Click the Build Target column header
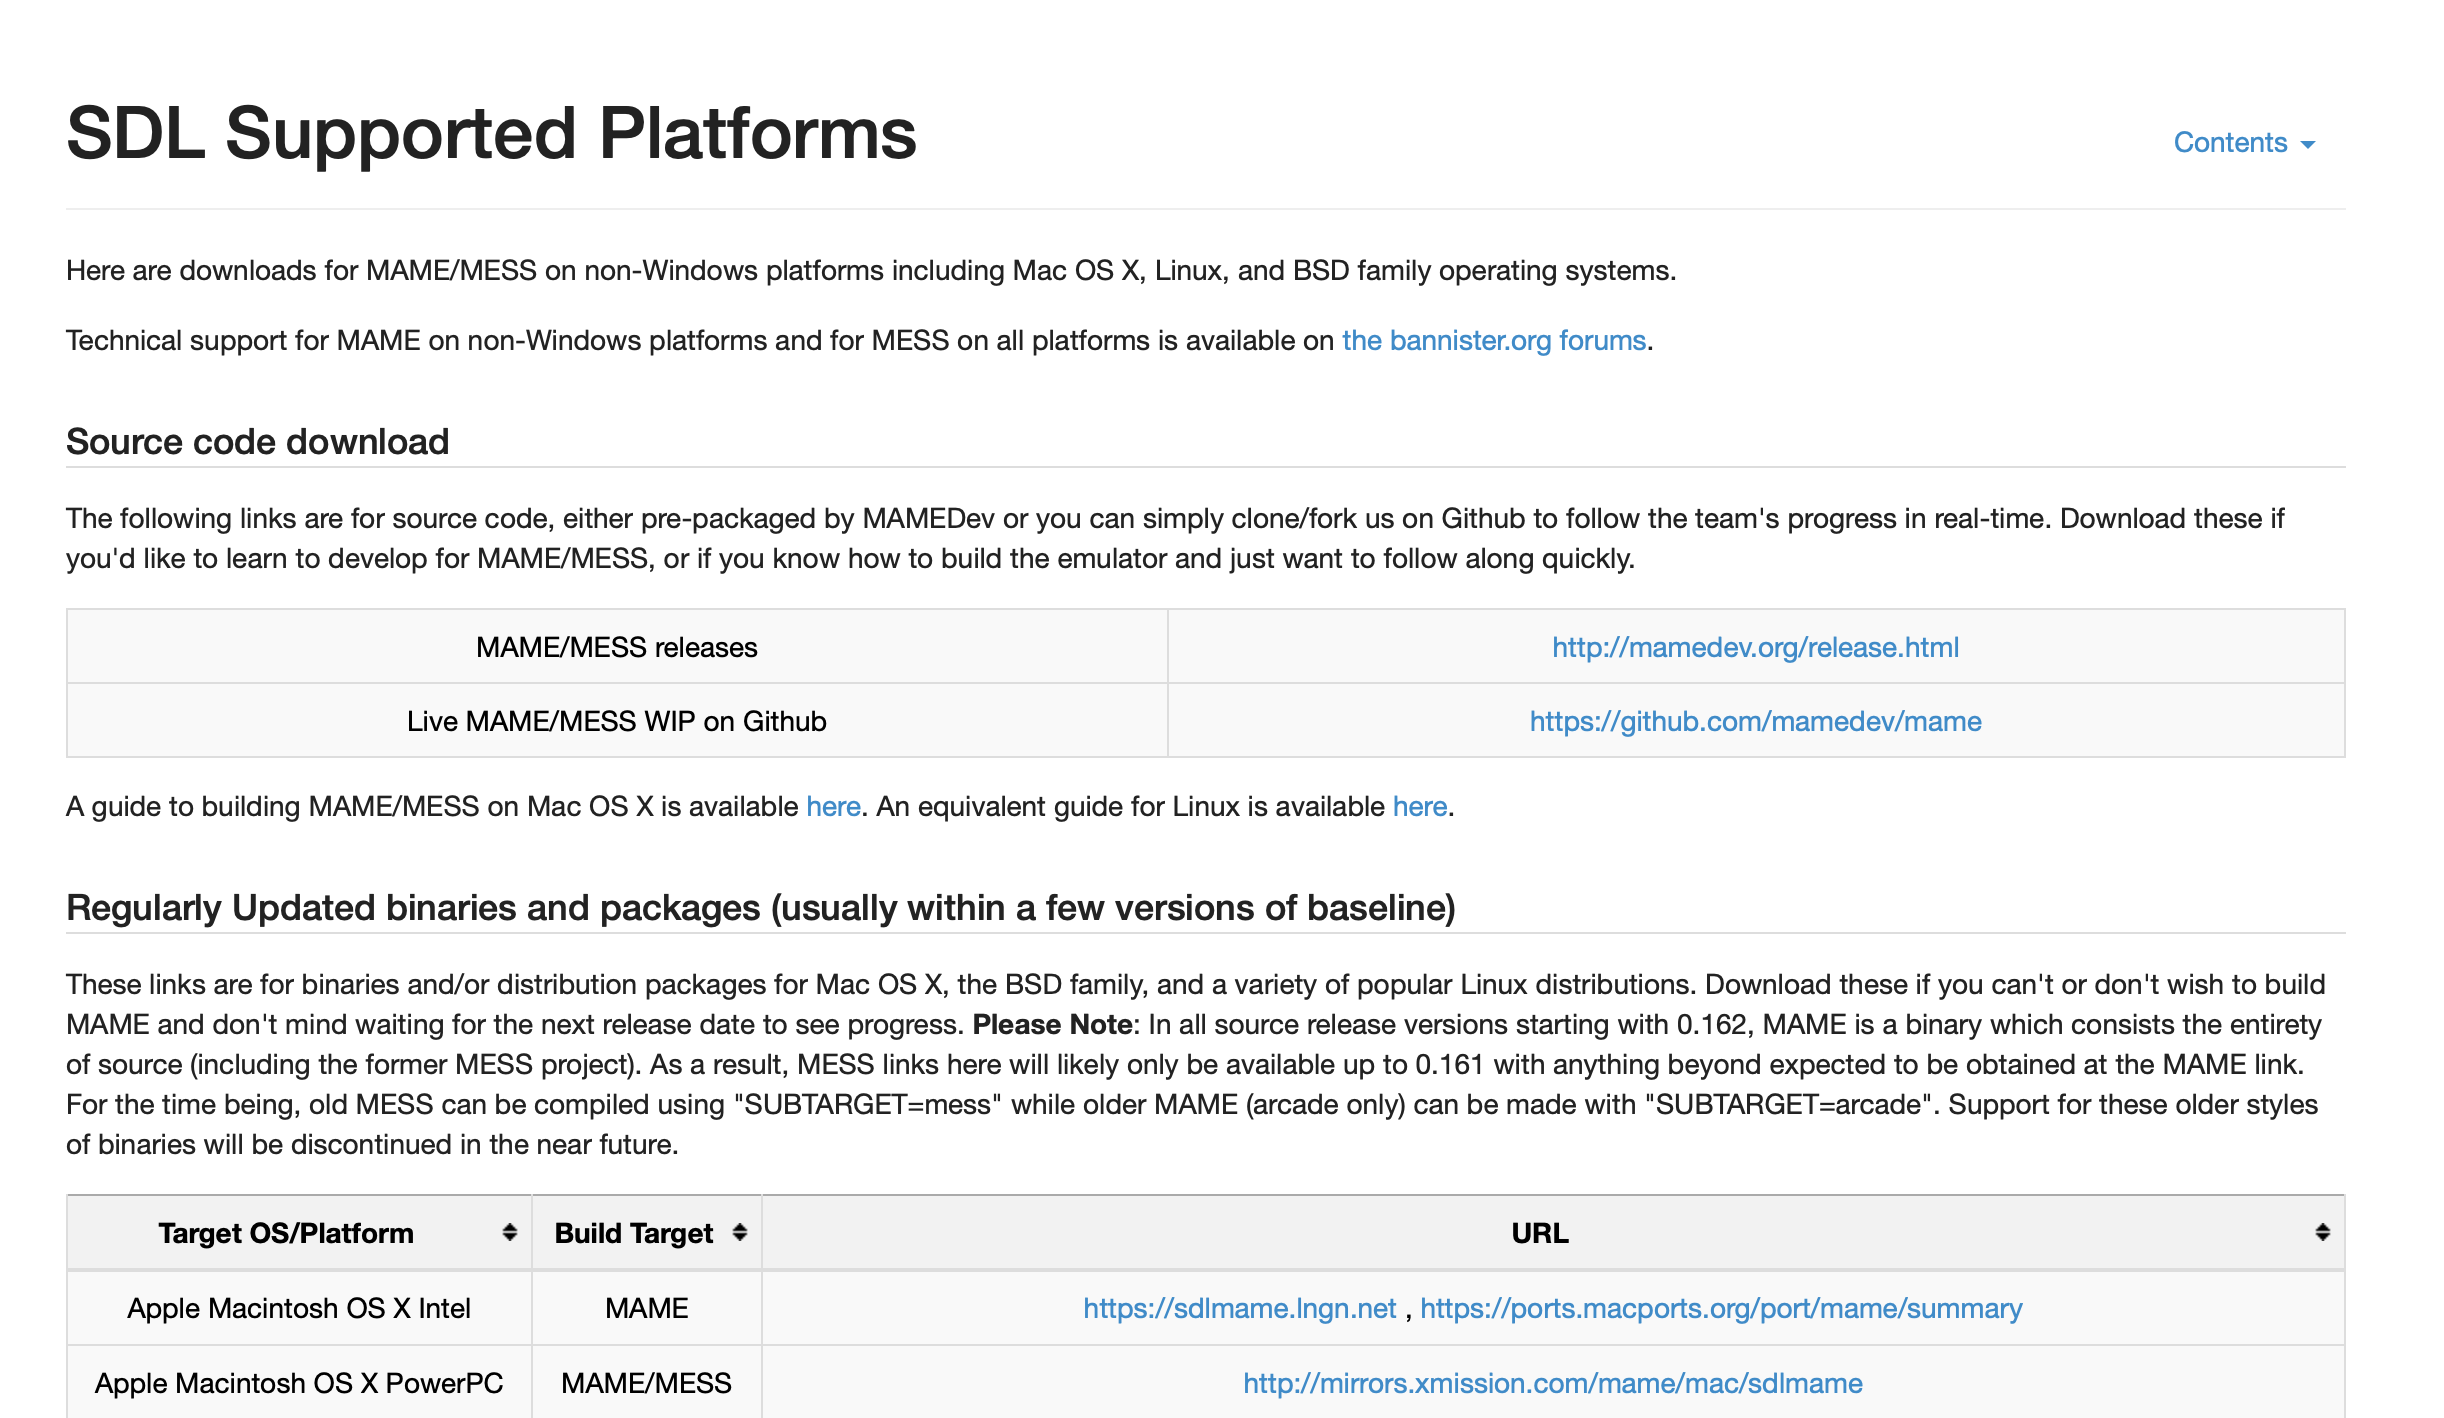Viewport: 2444px width, 1418px height. coord(633,1233)
